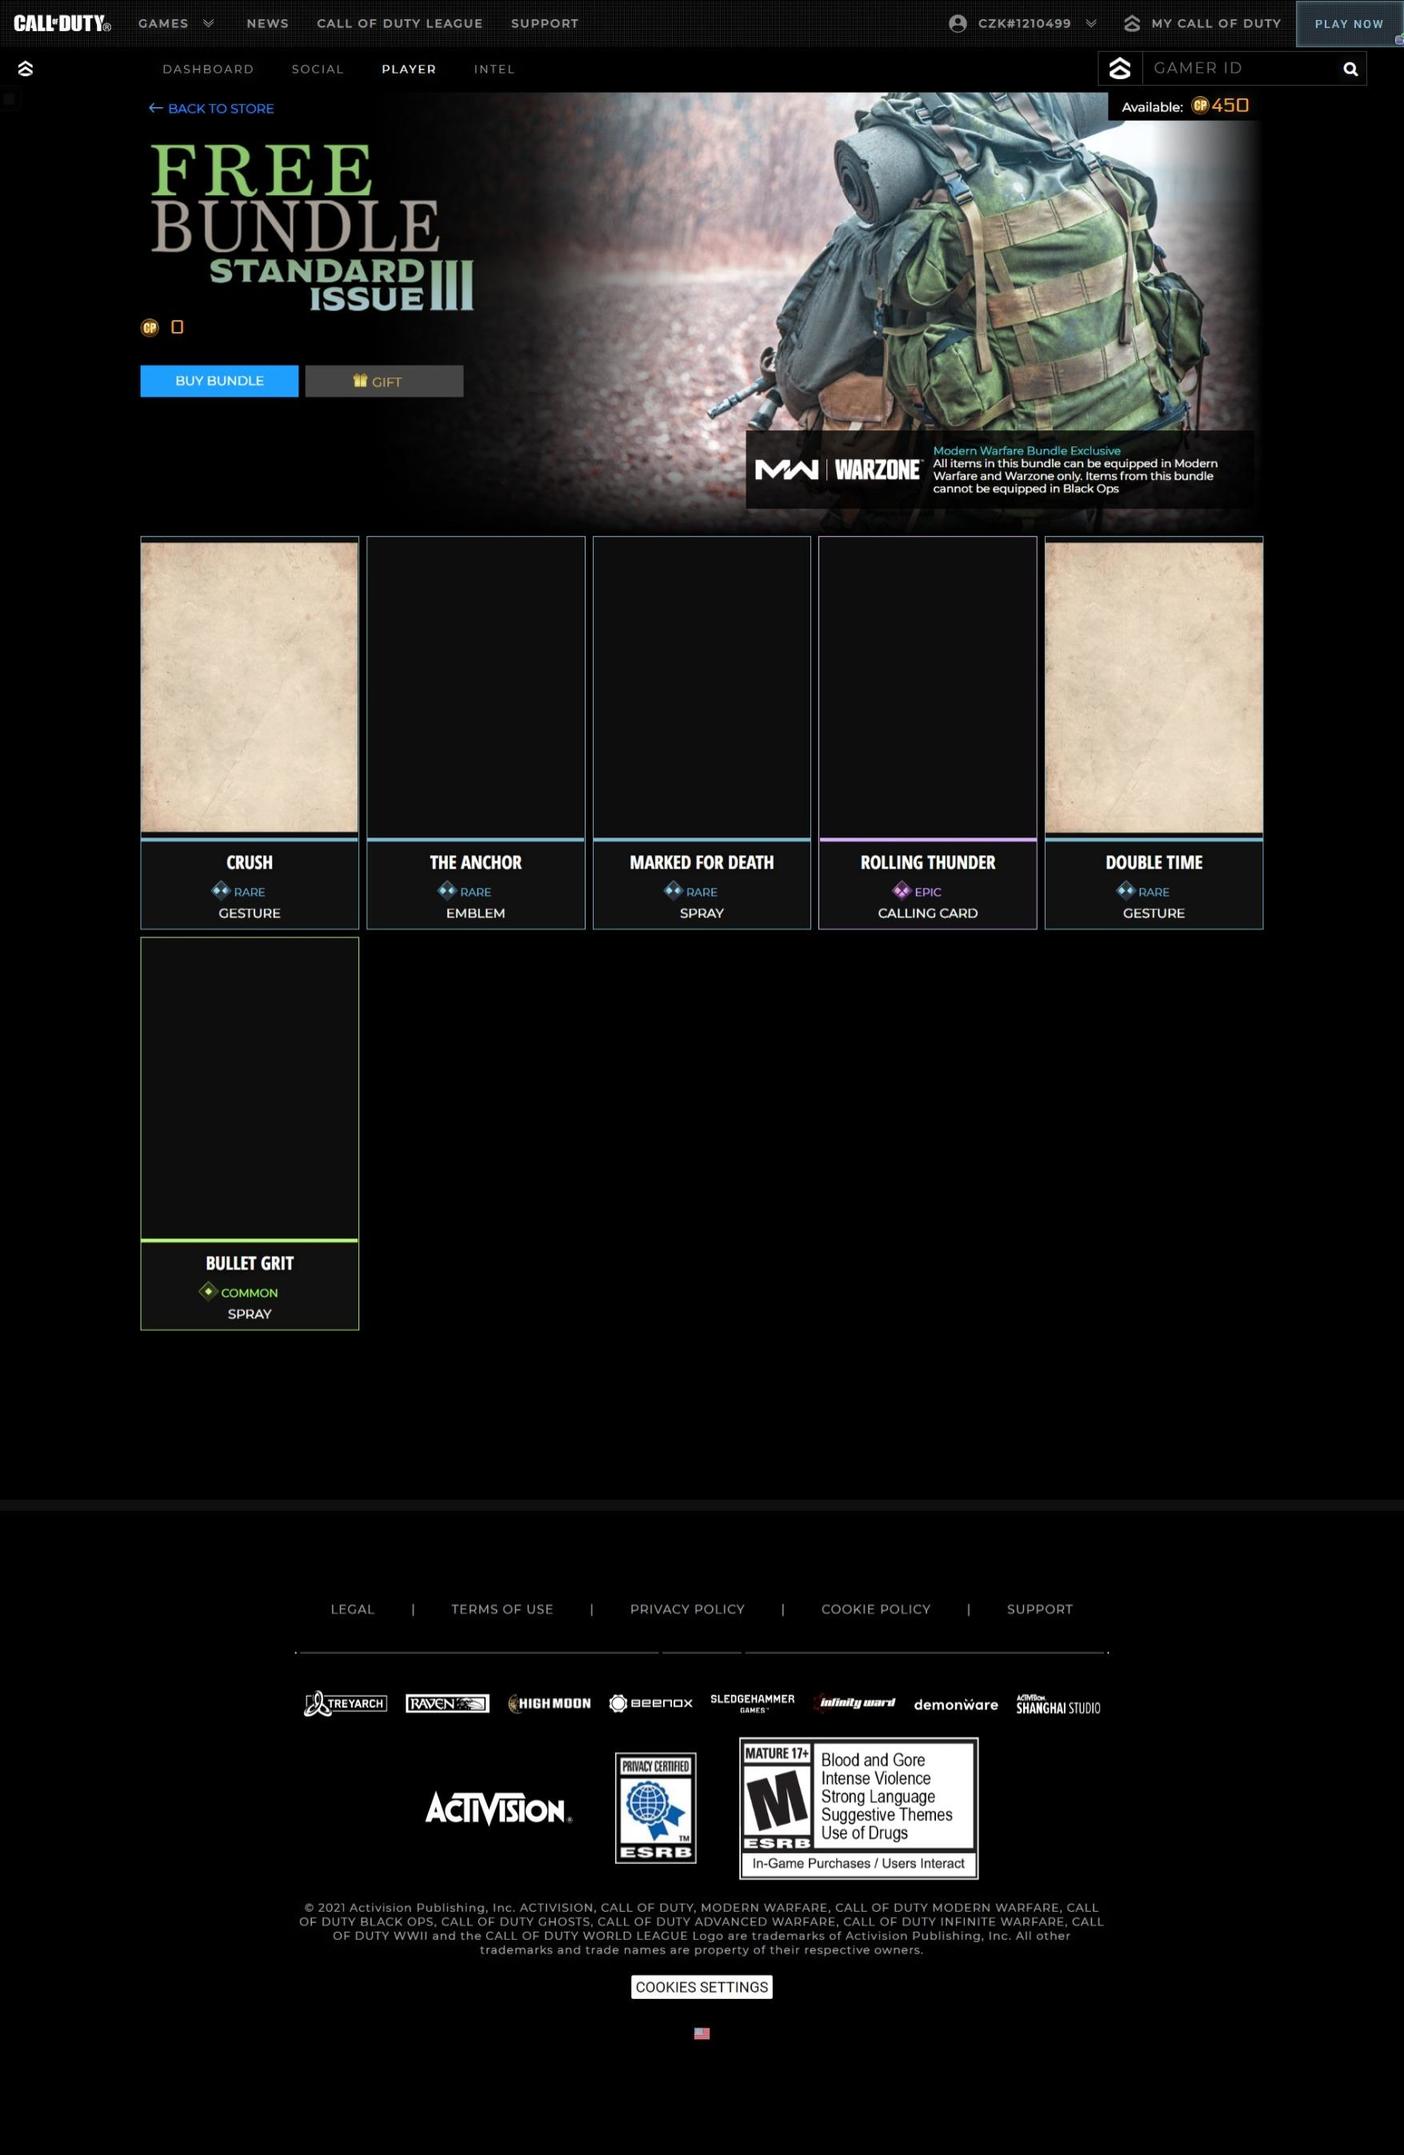Click the Activision logo in footer
1404x2155 pixels.
498,1808
